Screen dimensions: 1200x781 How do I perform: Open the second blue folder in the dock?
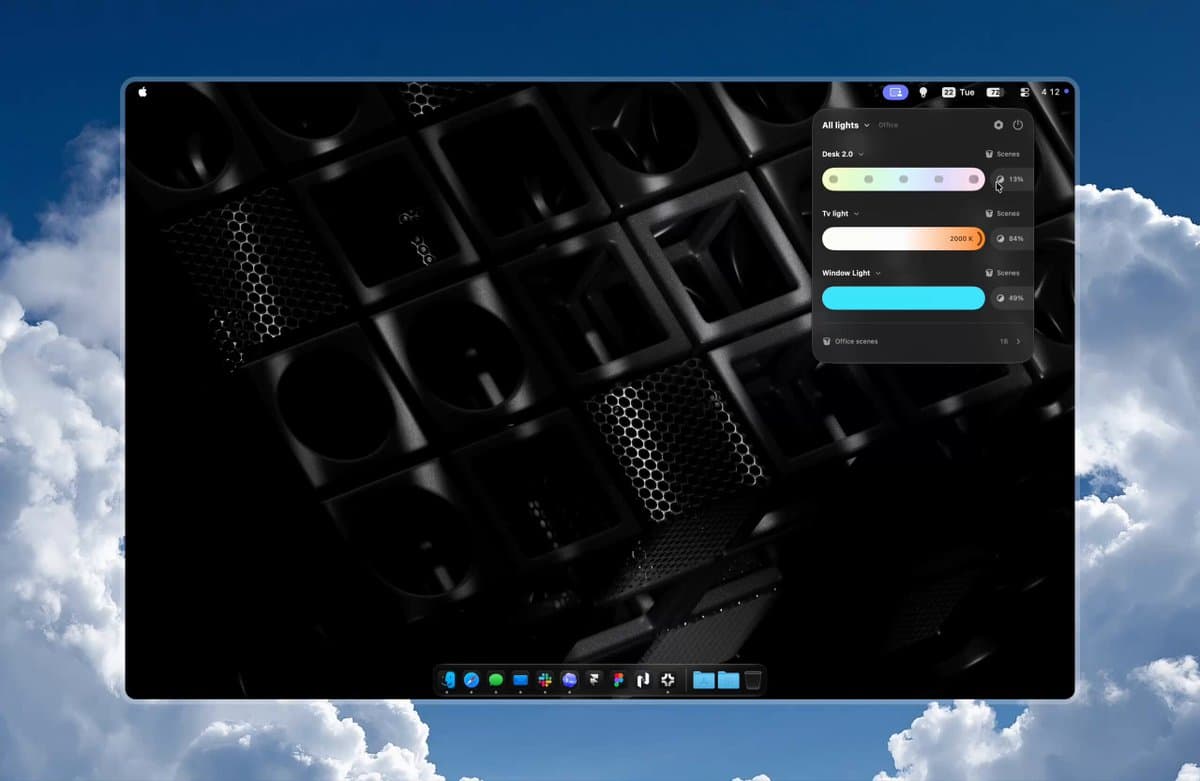tap(728, 680)
